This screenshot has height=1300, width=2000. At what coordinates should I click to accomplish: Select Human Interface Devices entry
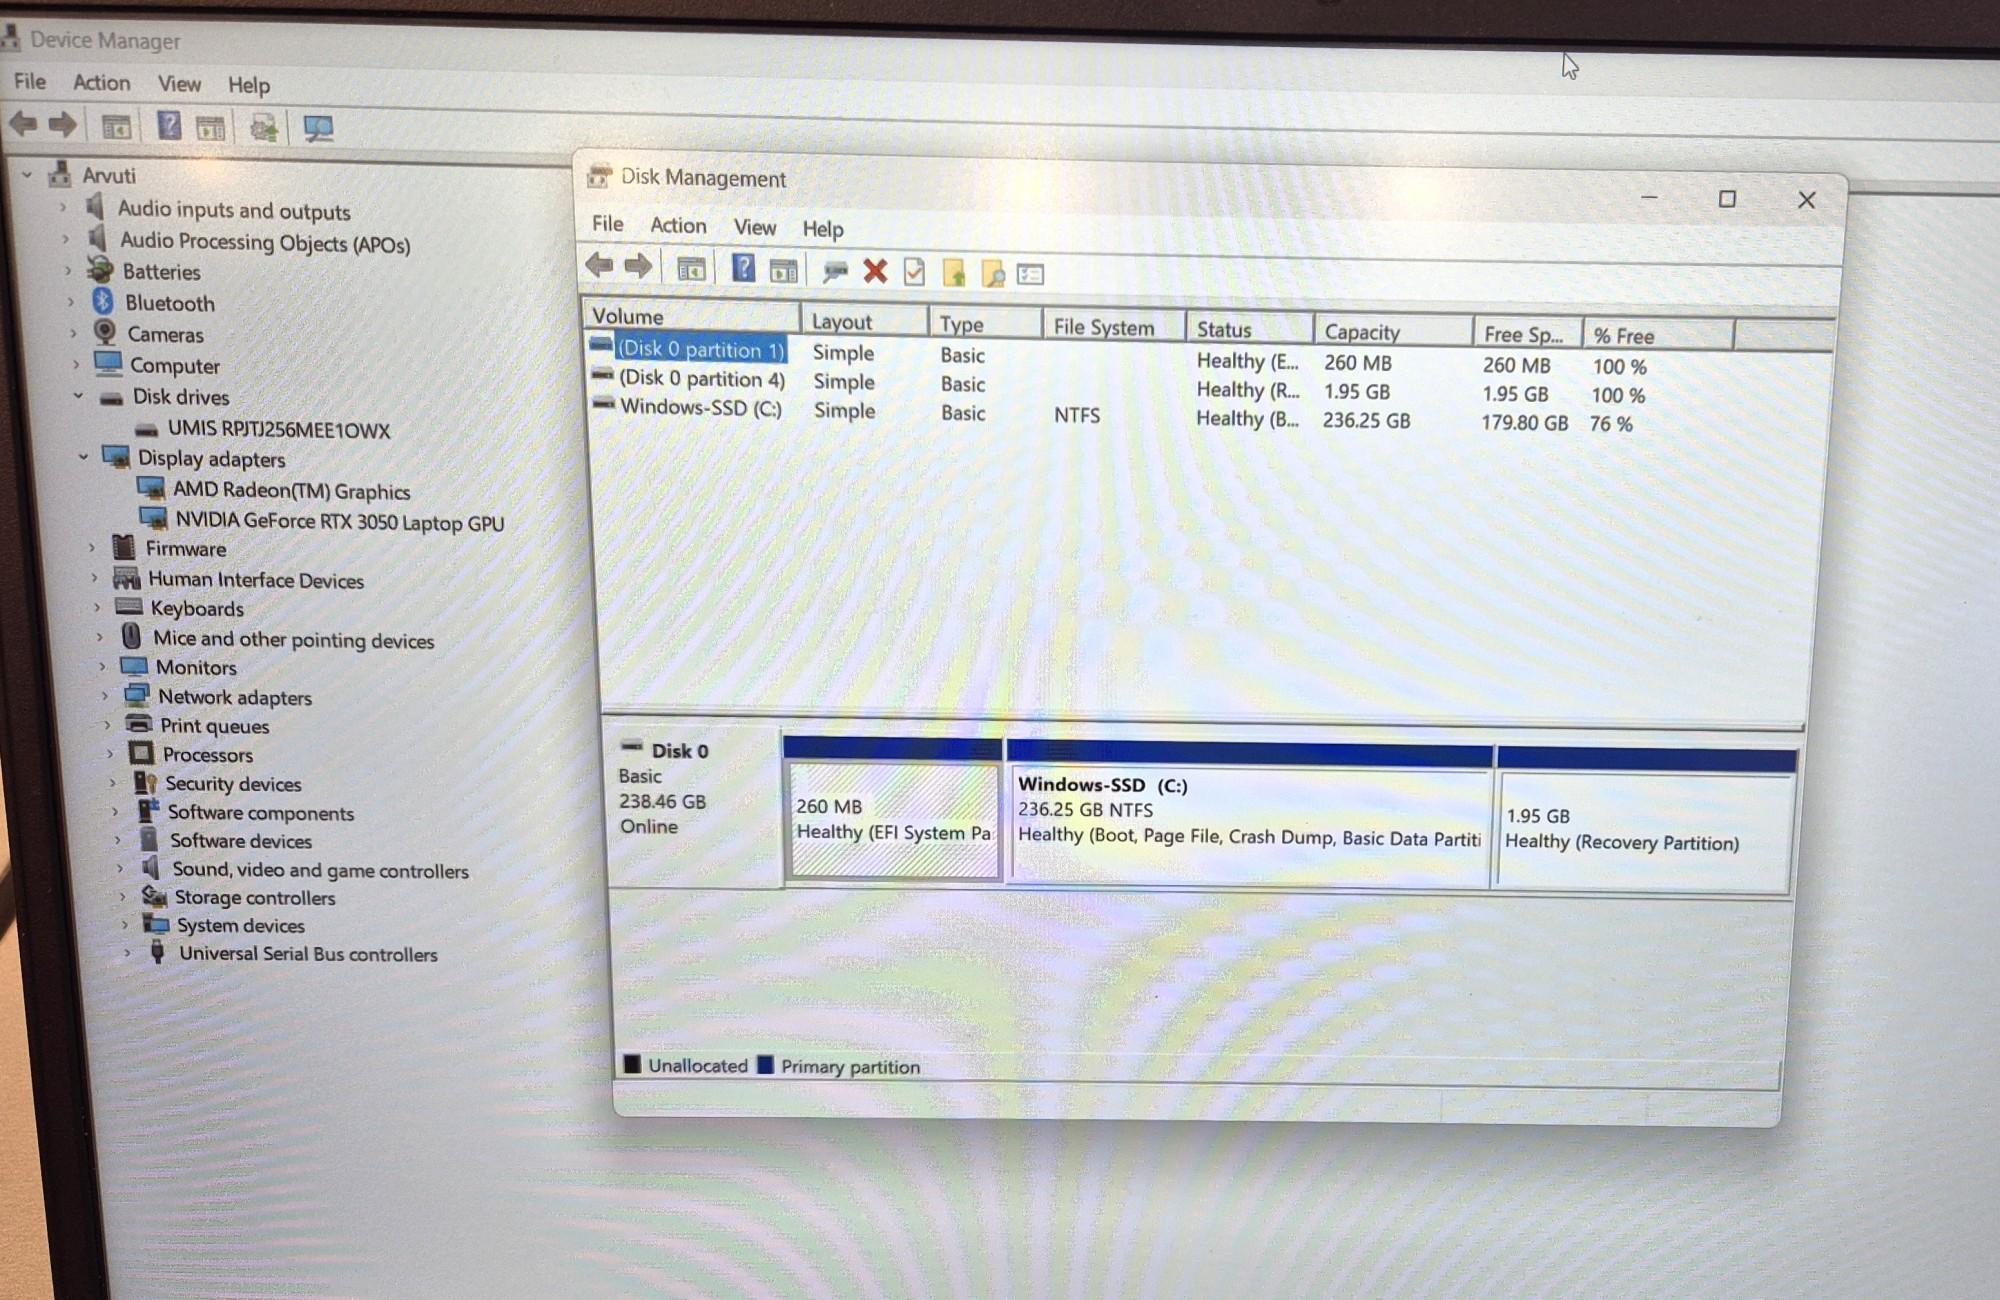(x=256, y=579)
